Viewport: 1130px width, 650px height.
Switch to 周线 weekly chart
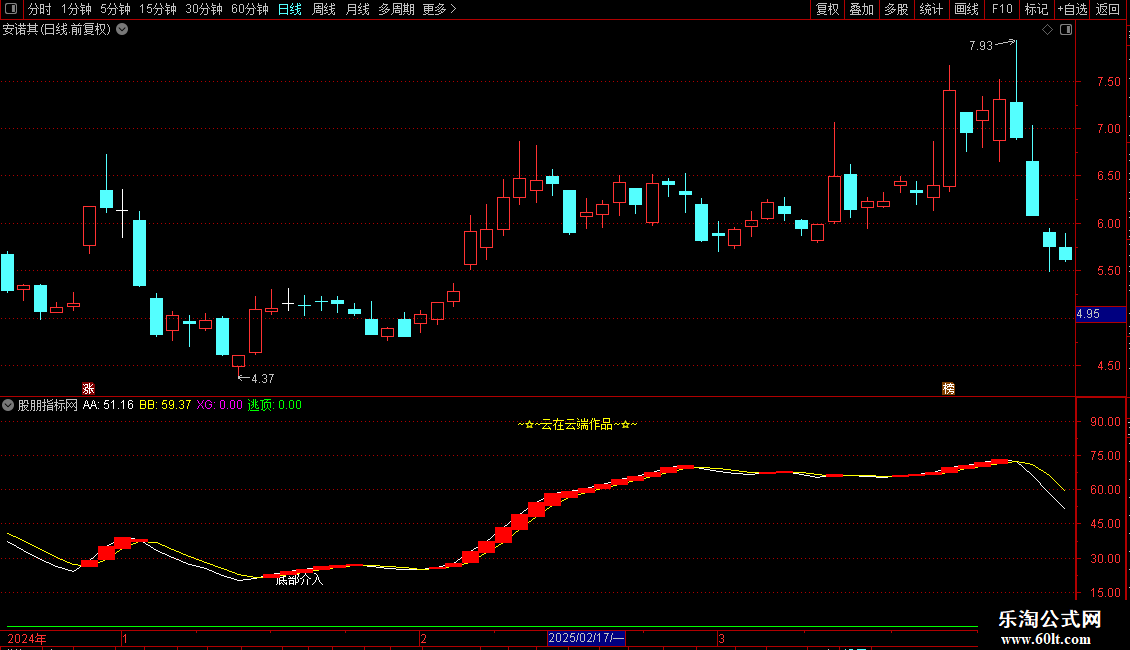324,9
